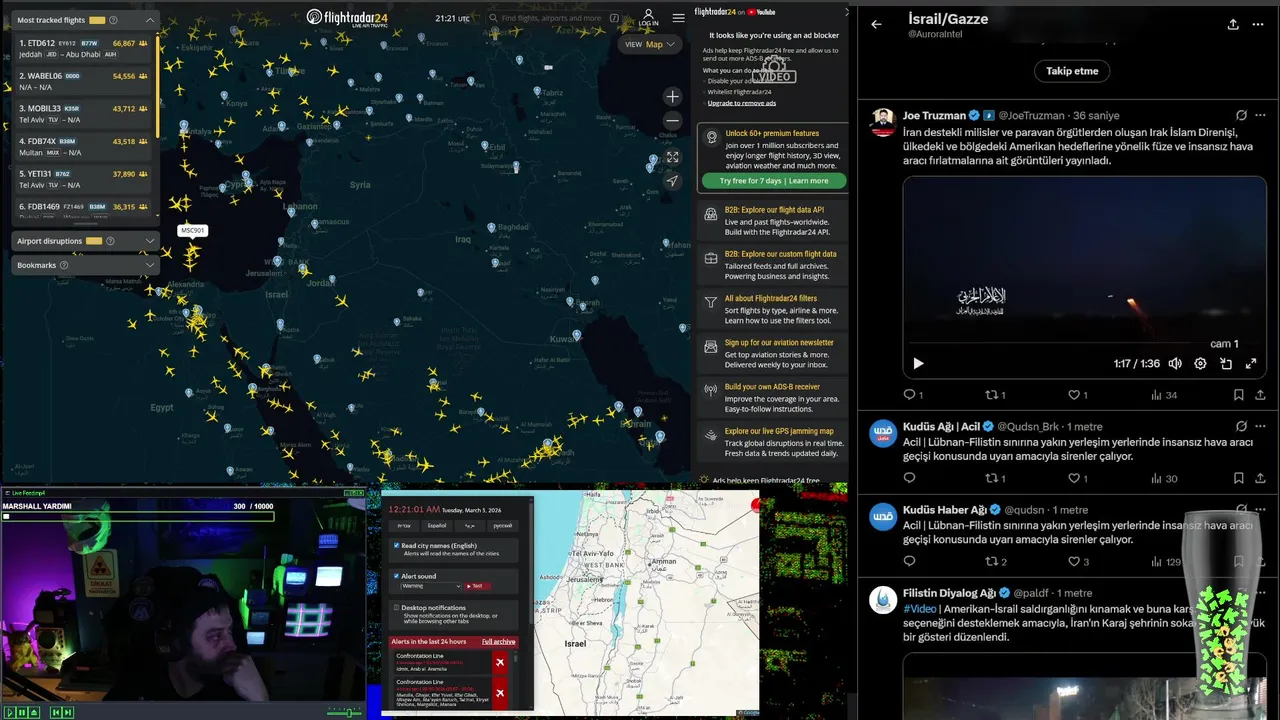Click the Flightradar24 logo
The height and width of the screenshot is (720, 1280).
click(347, 17)
